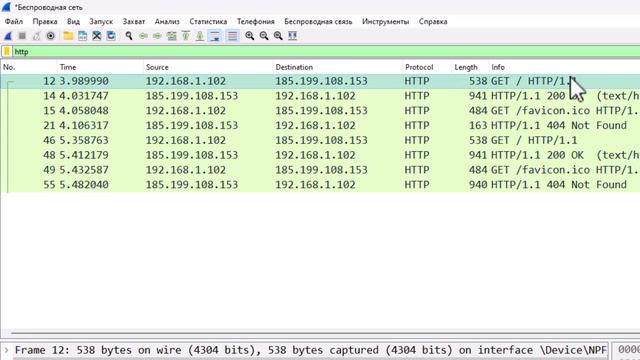Sort by the Source column header
640x360 pixels.
pyautogui.click(x=208, y=67)
